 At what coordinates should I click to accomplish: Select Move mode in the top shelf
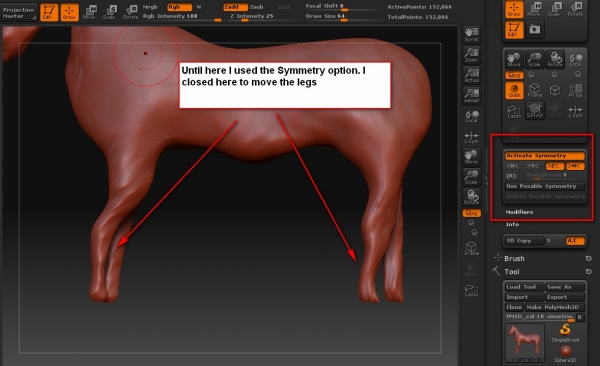pos(90,12)
